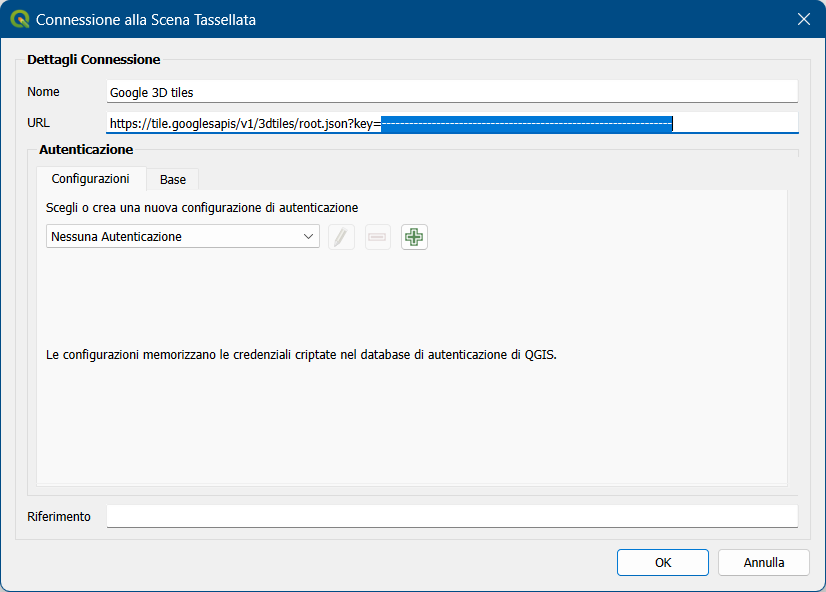Screen dimensions: 826x592
Task: Click the URL label
Action: pos(38,123)
